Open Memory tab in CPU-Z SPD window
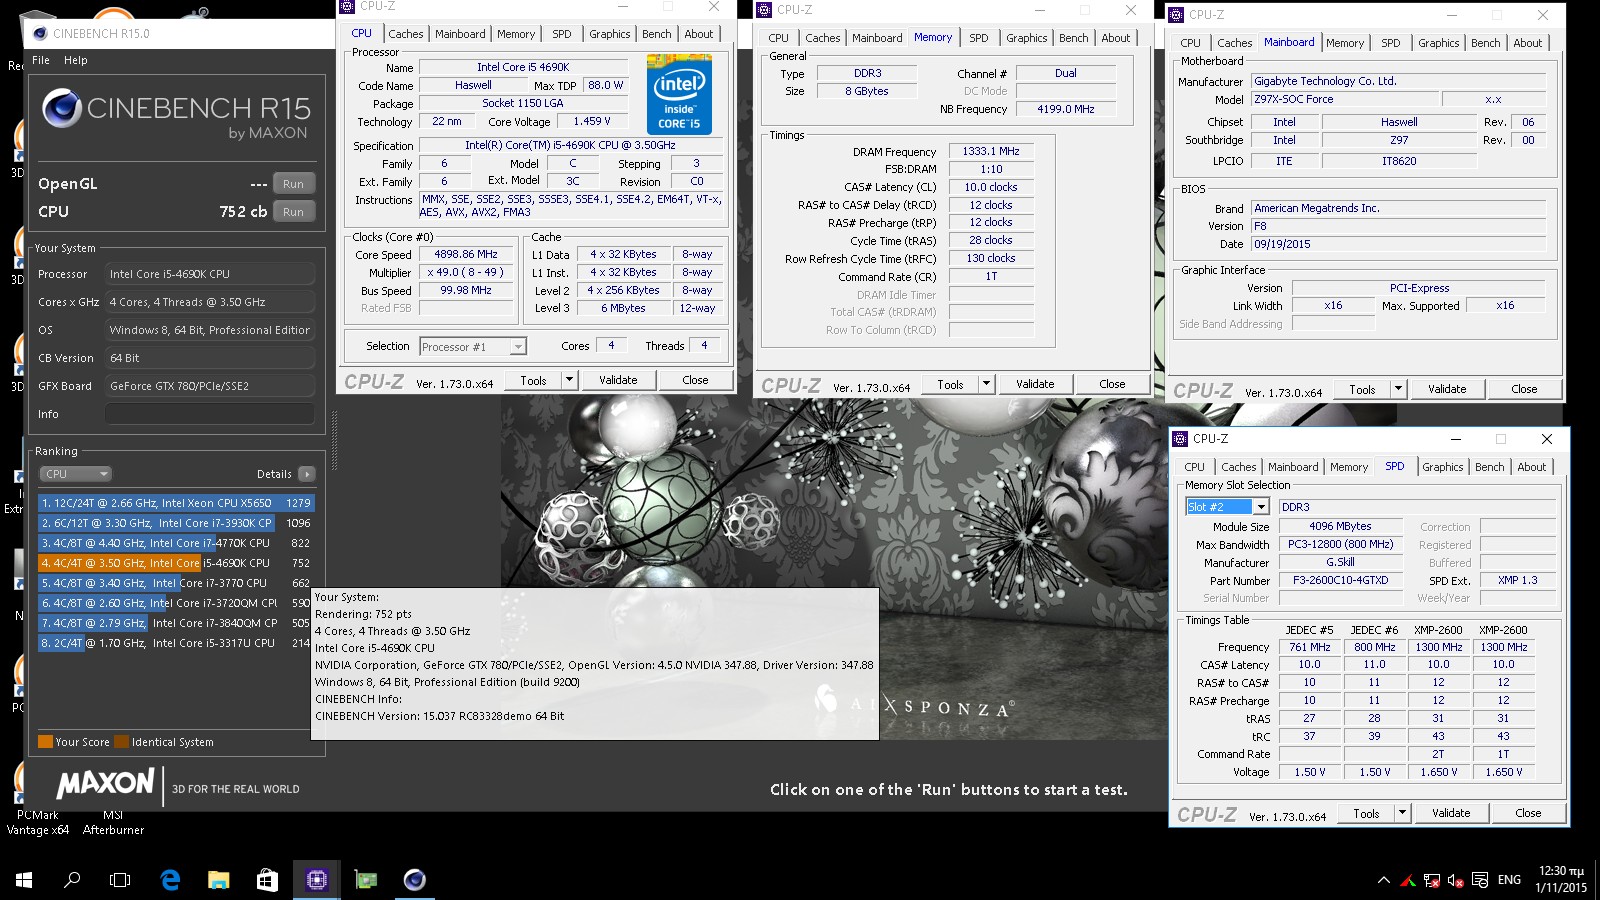1600x900 pixels. tap(1349, 467)
